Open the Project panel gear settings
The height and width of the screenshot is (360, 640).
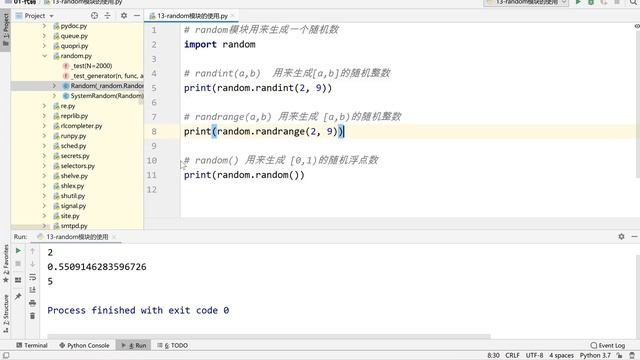[x=124, y=16]
